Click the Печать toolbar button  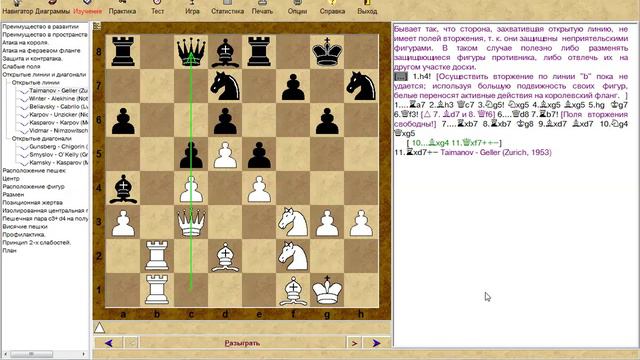coord(262,8)
